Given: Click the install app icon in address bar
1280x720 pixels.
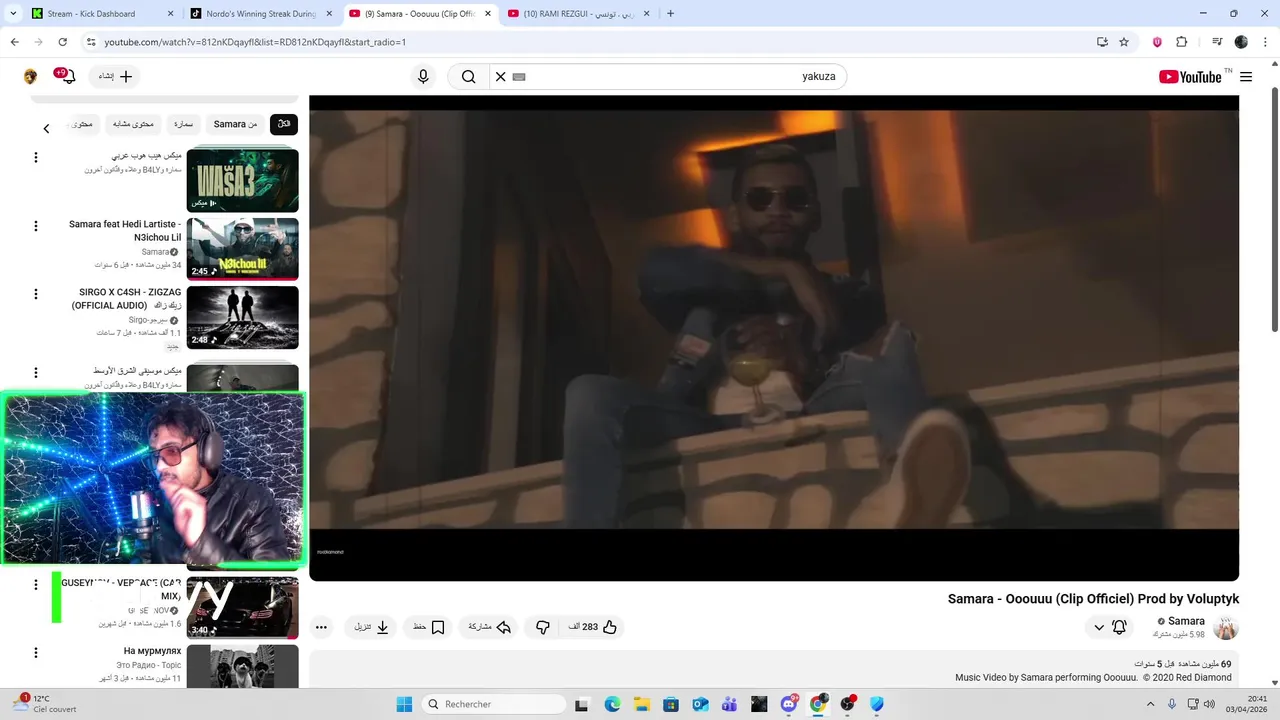Looking at the screenshot, I should [x=1102, y=42].
